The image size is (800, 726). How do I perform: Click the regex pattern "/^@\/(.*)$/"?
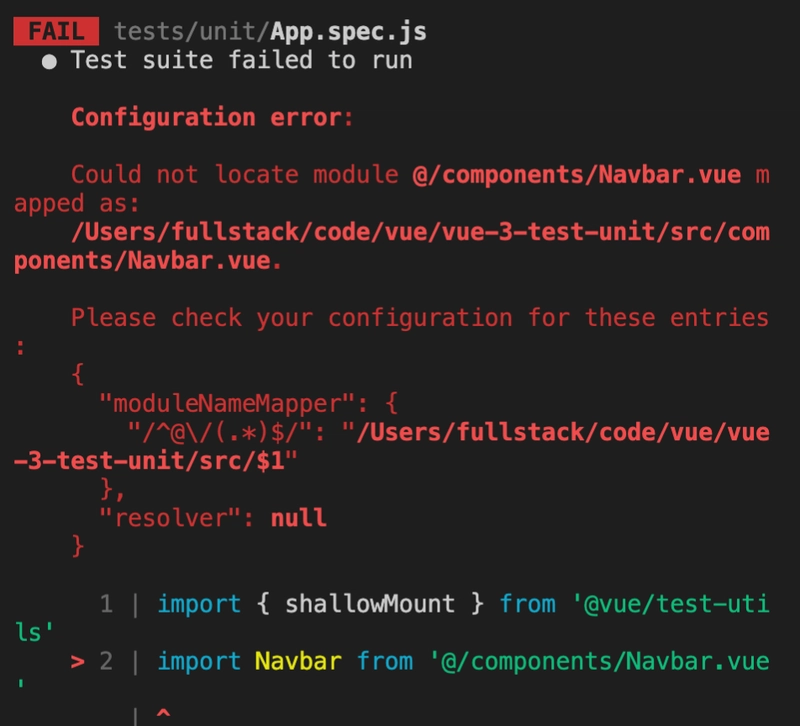[219, 433]
